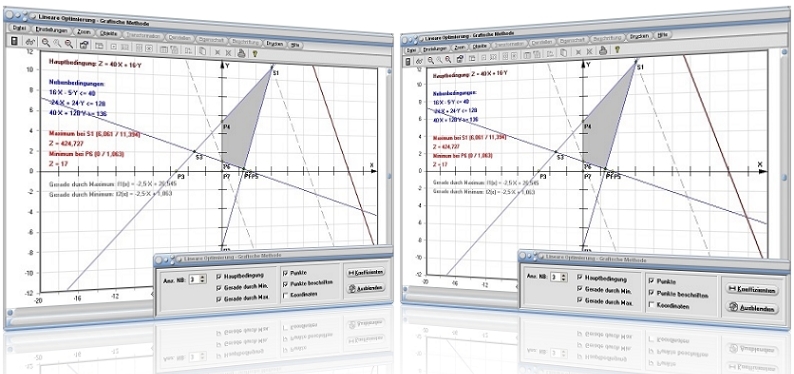794x374 pixels.
Task: Uncheck Punkte in the right dialog
Action: click(653, 281)
